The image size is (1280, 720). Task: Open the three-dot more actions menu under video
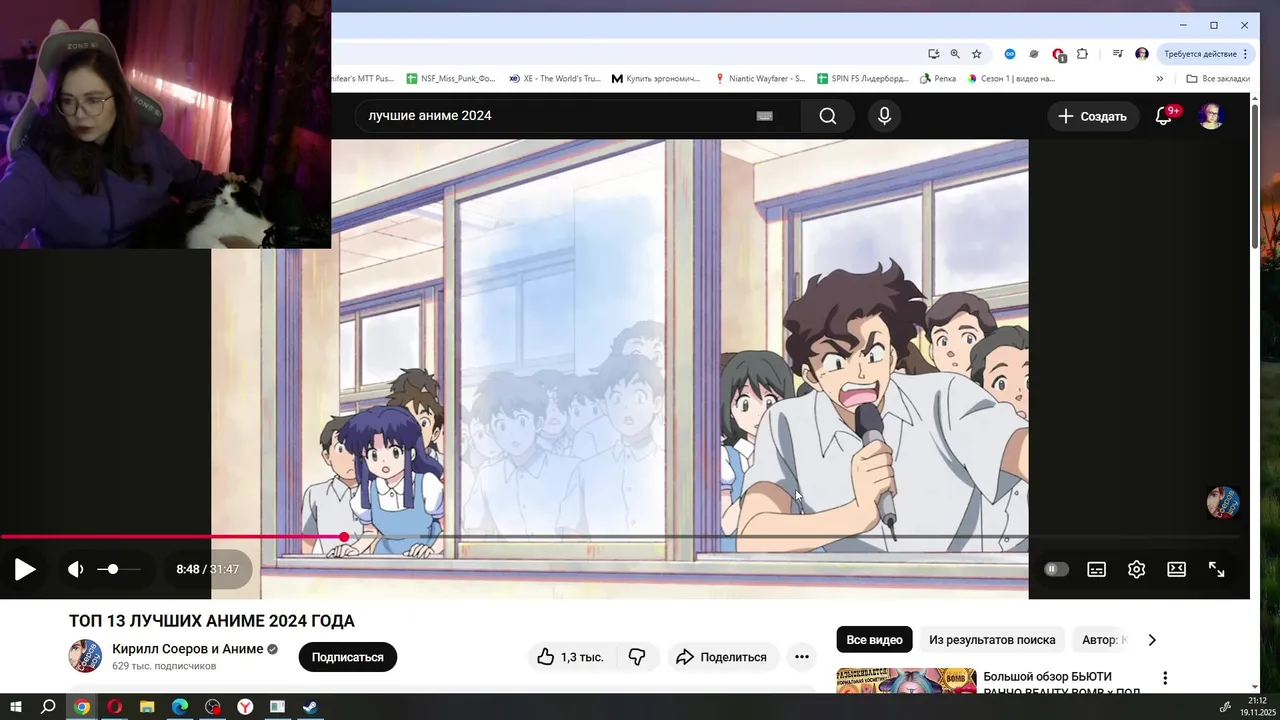pos(802,657)
